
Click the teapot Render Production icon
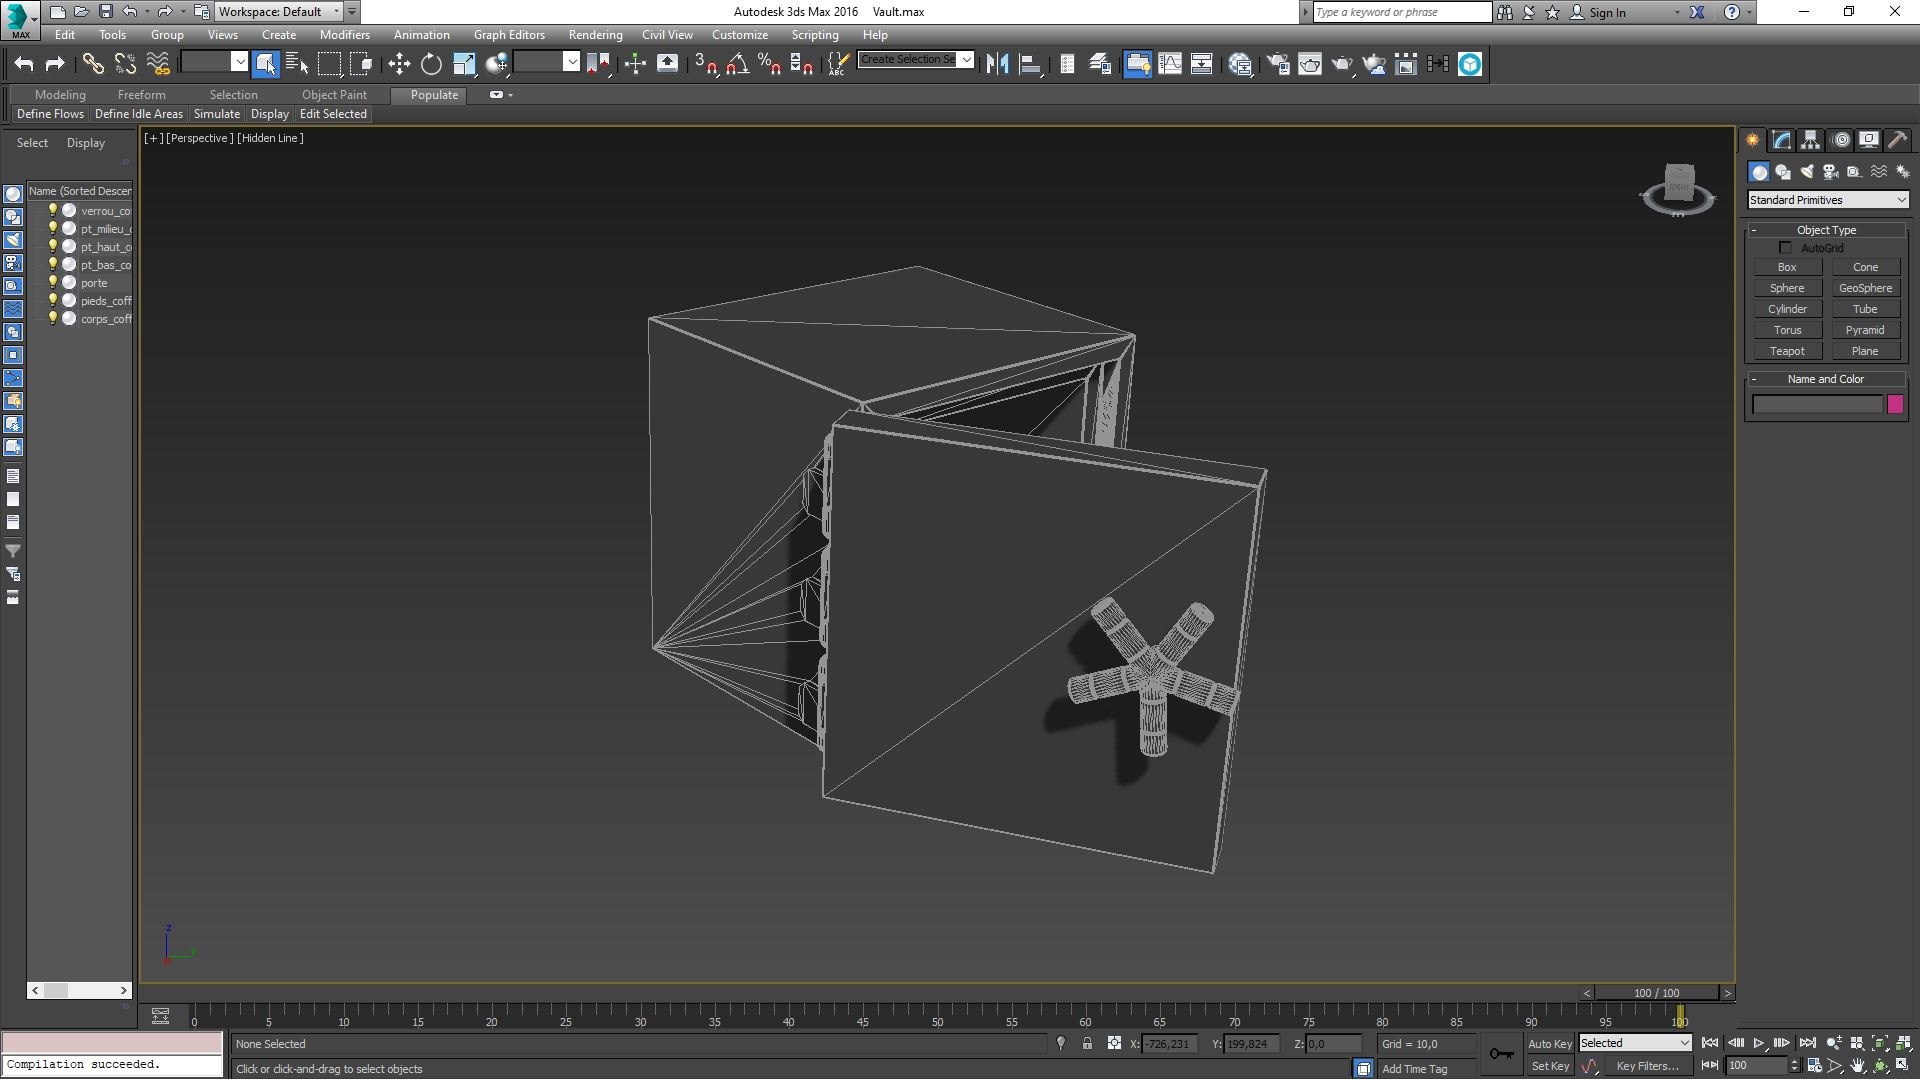click(x=1342, y=65)
